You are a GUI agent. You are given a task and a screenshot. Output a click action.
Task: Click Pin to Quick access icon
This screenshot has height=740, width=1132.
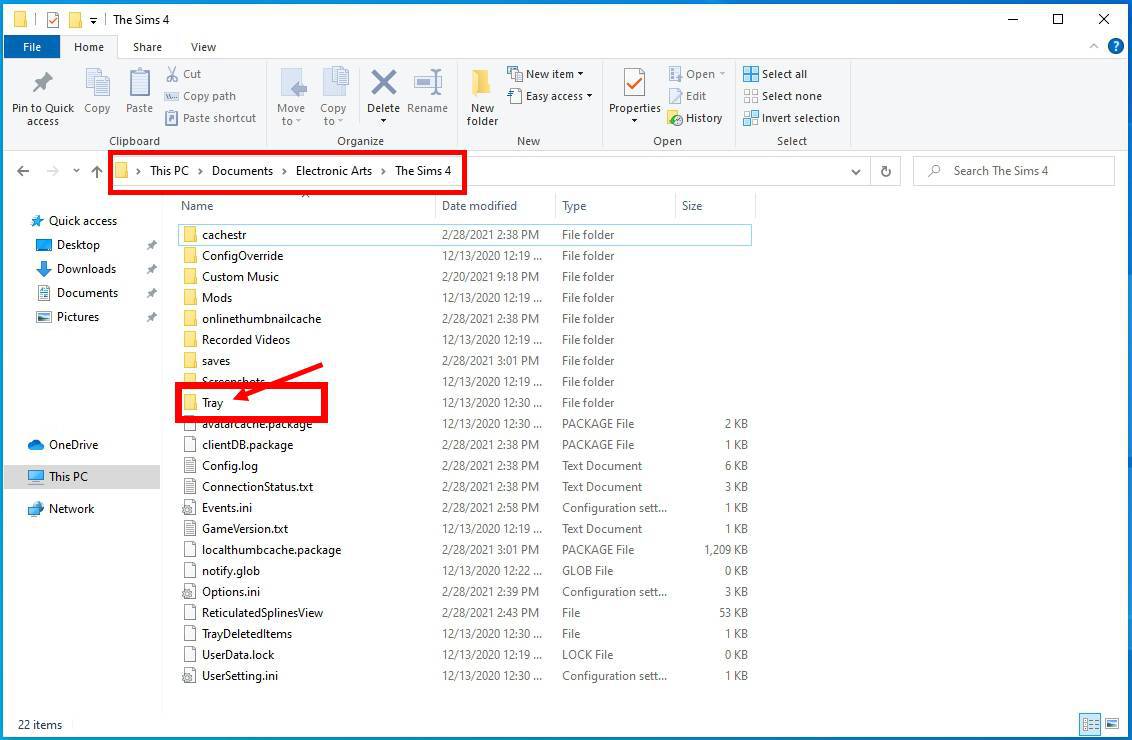pos(43,83)
